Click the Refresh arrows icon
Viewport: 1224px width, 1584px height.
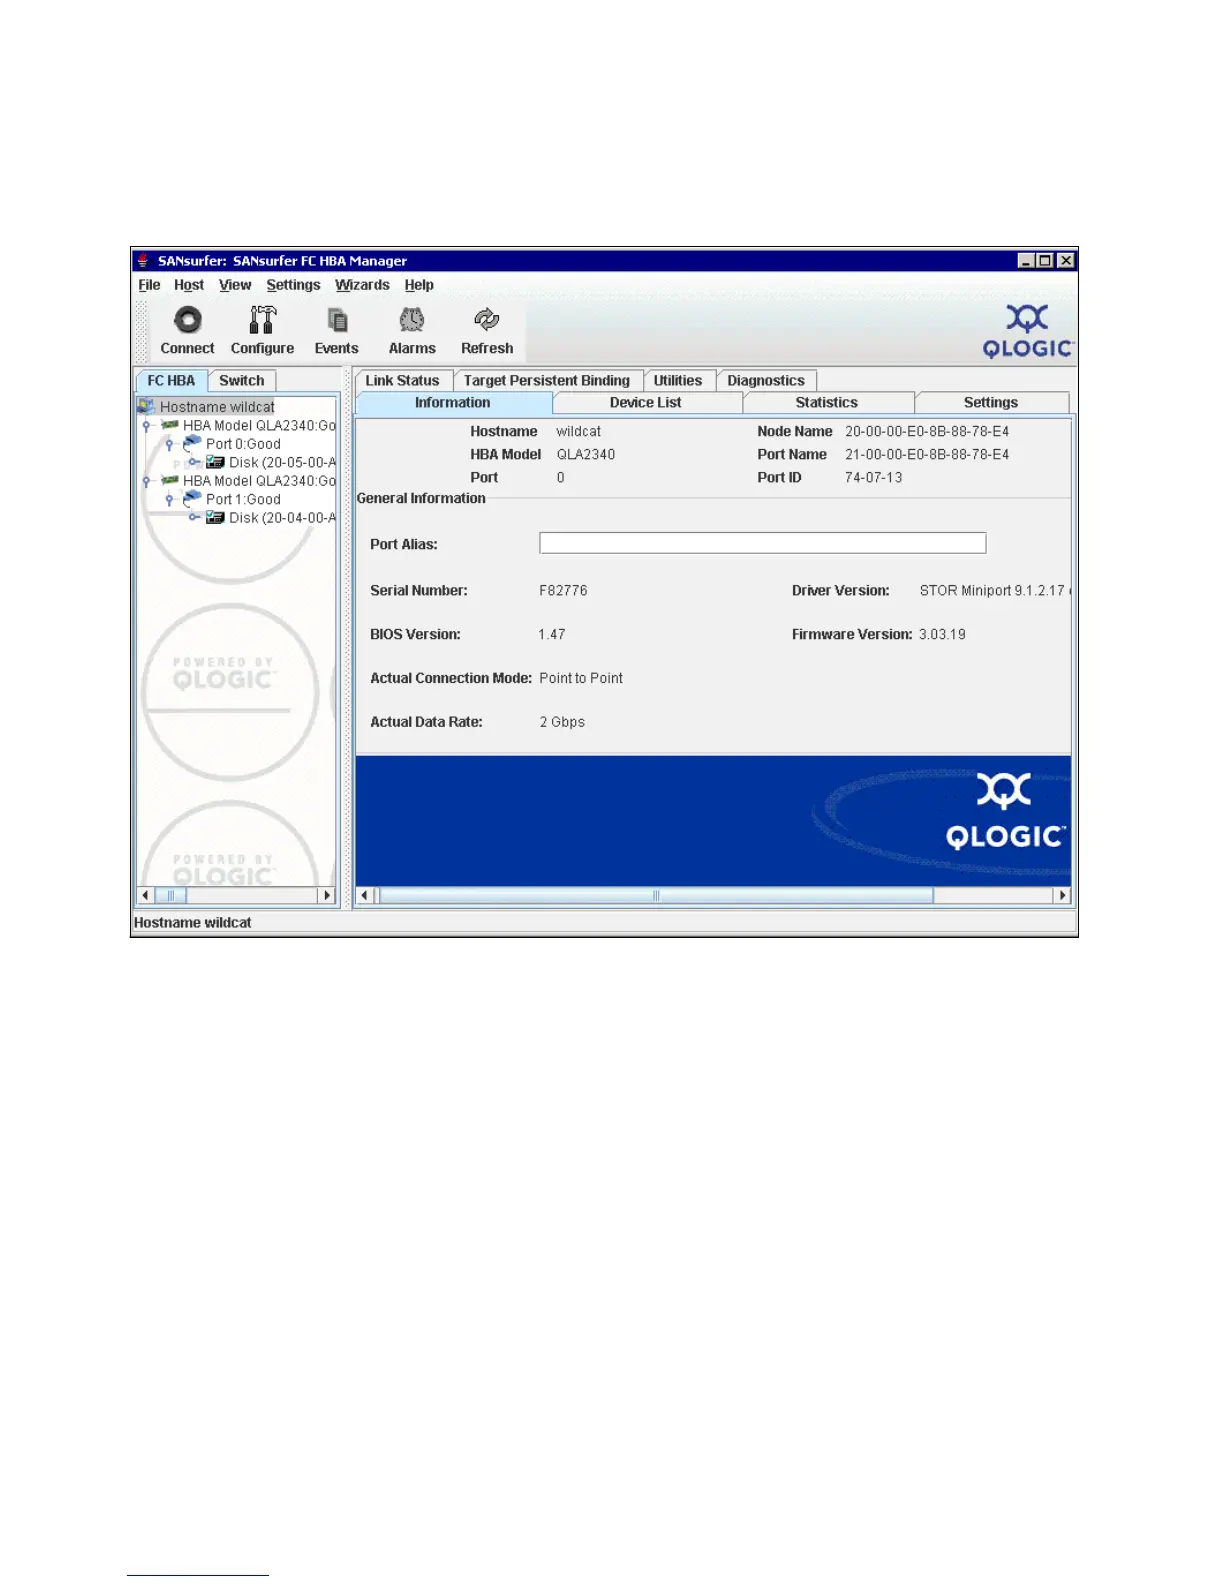[487, 320]
